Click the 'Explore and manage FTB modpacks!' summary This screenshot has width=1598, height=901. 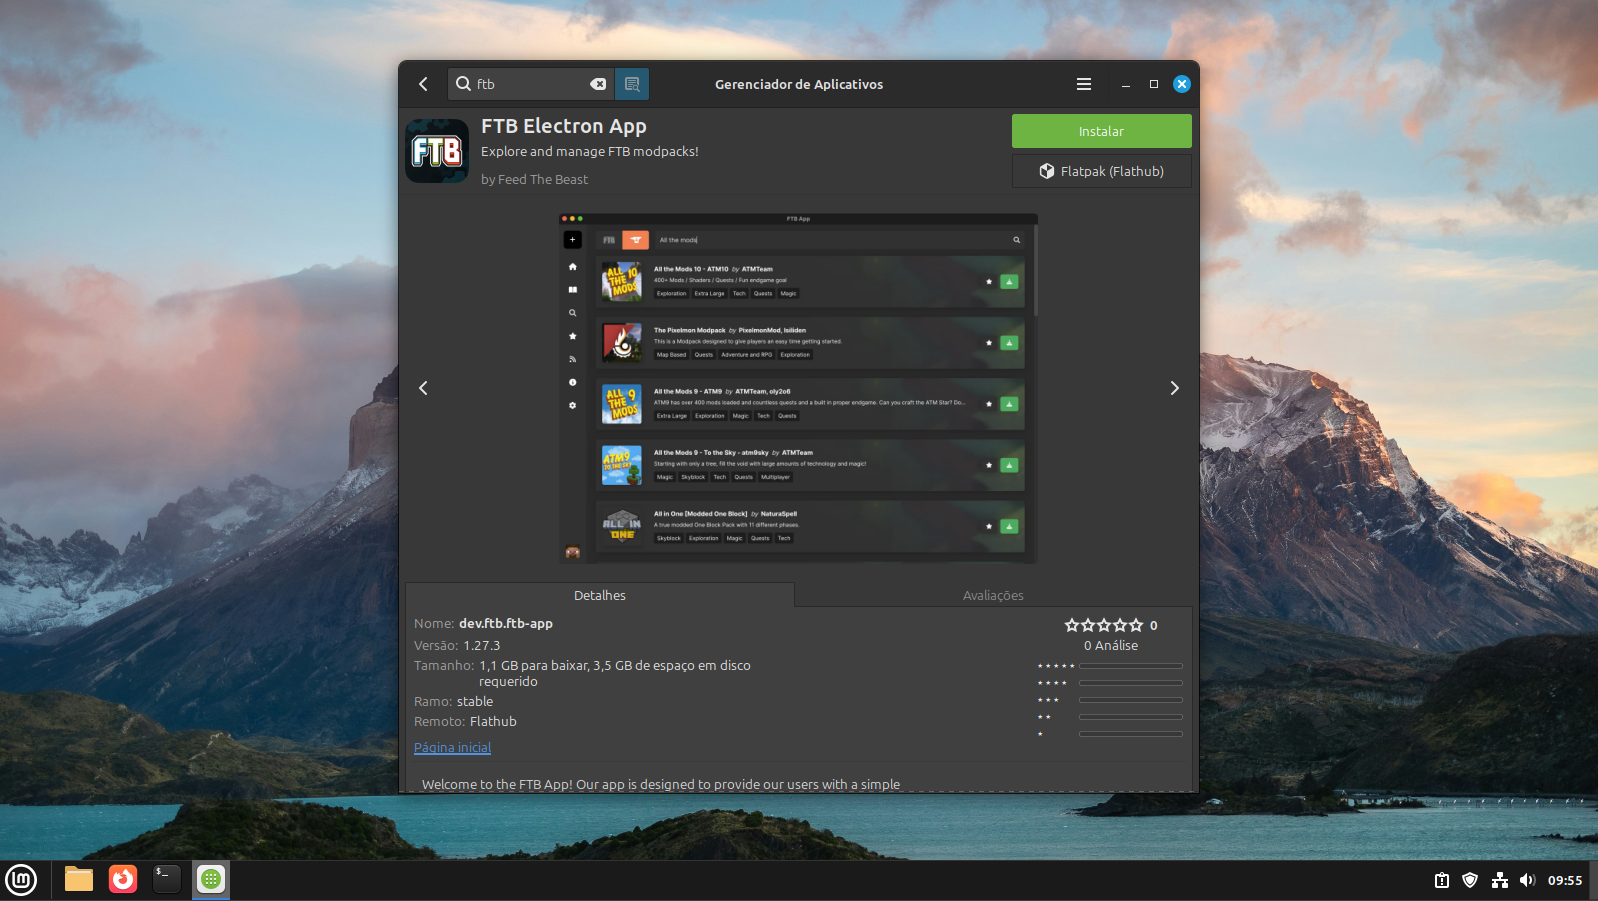[590, 151]
